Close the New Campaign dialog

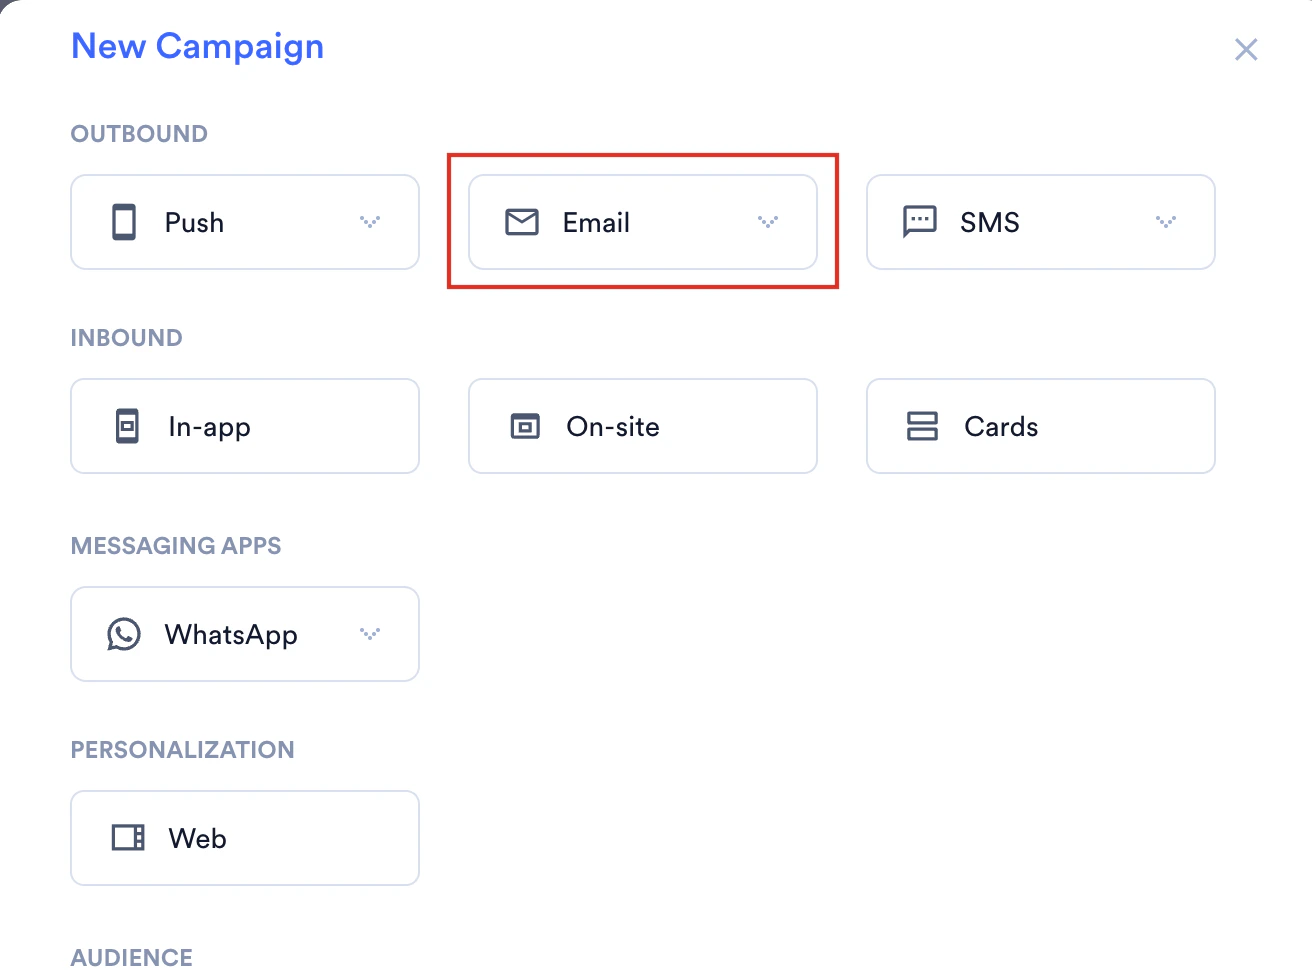click(1246, 49)
